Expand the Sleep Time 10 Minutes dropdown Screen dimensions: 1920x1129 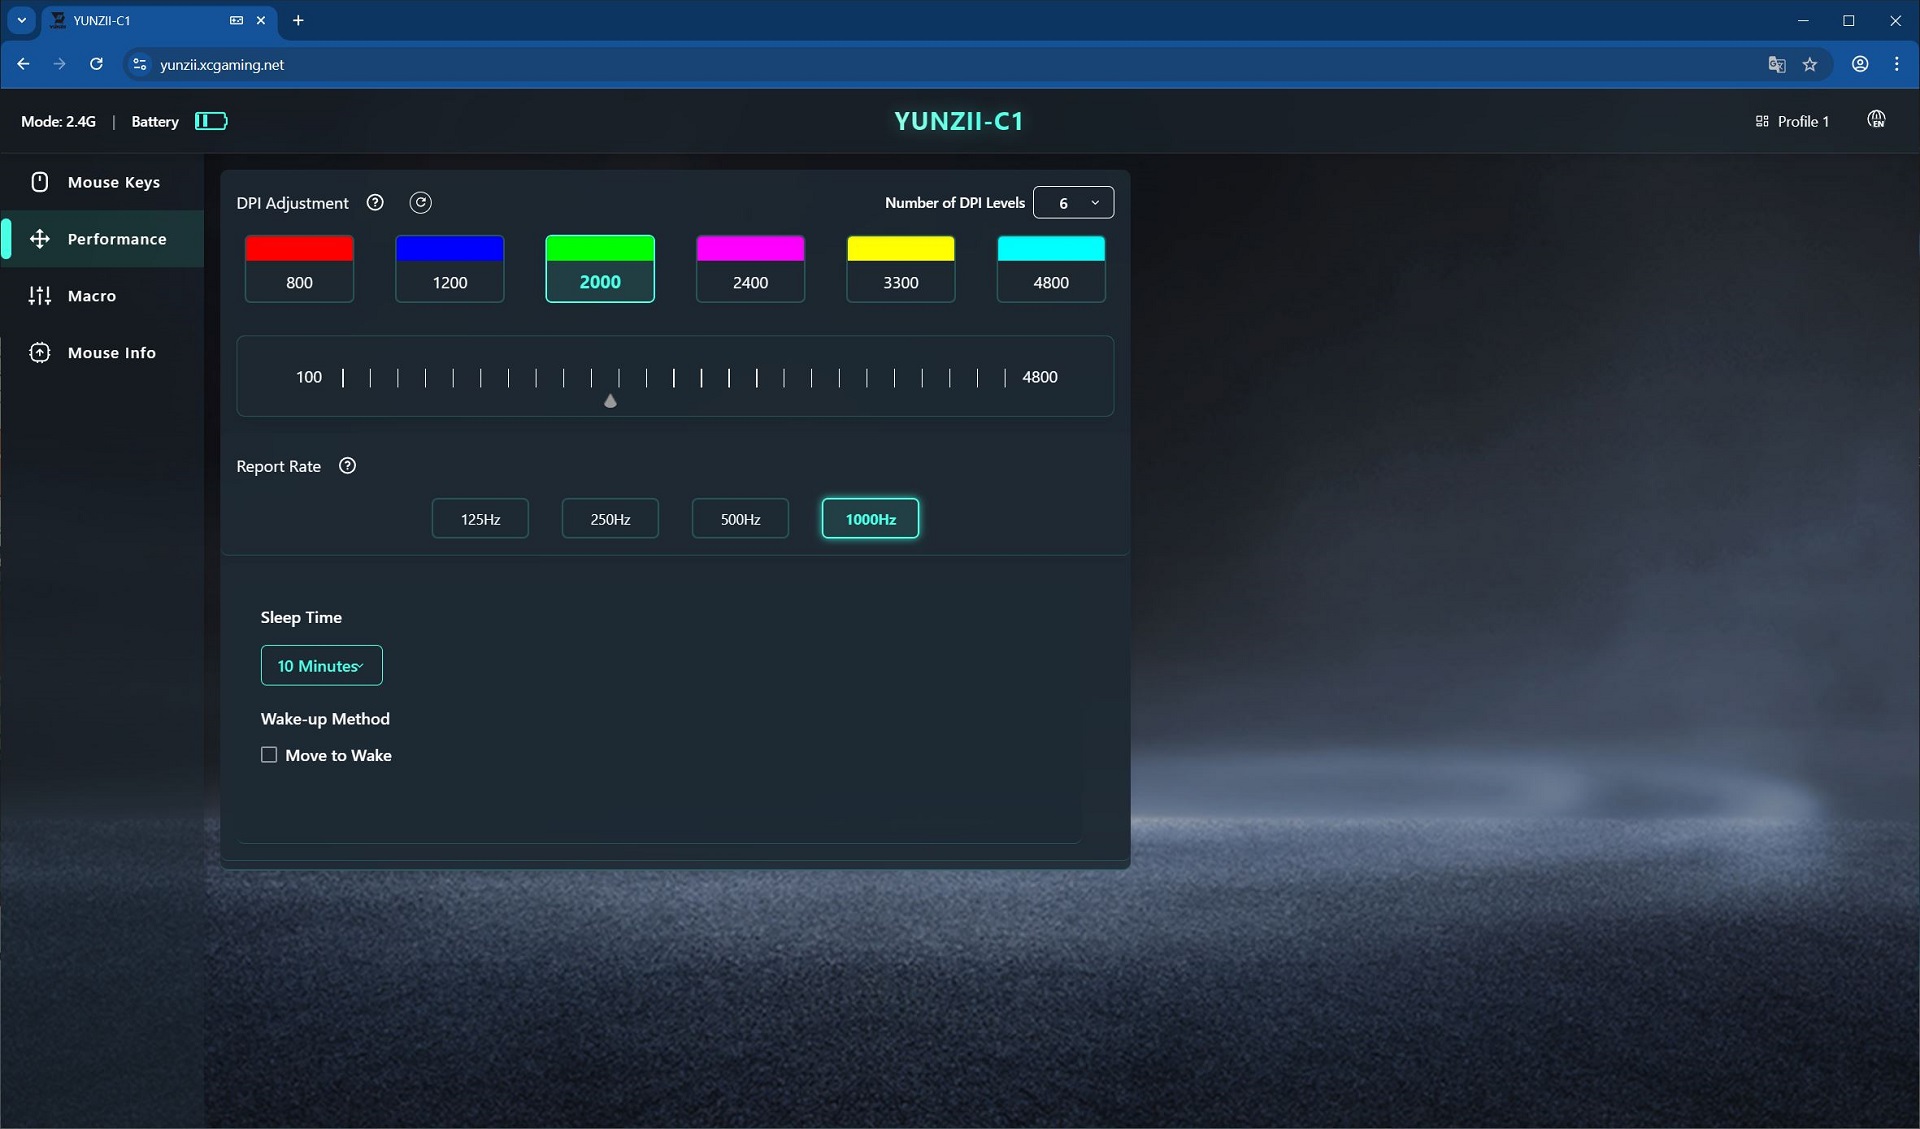(321, 665)
